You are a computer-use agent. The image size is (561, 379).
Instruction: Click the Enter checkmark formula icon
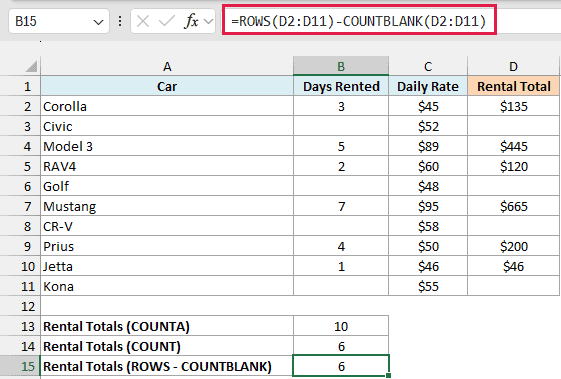pos(166,21)
